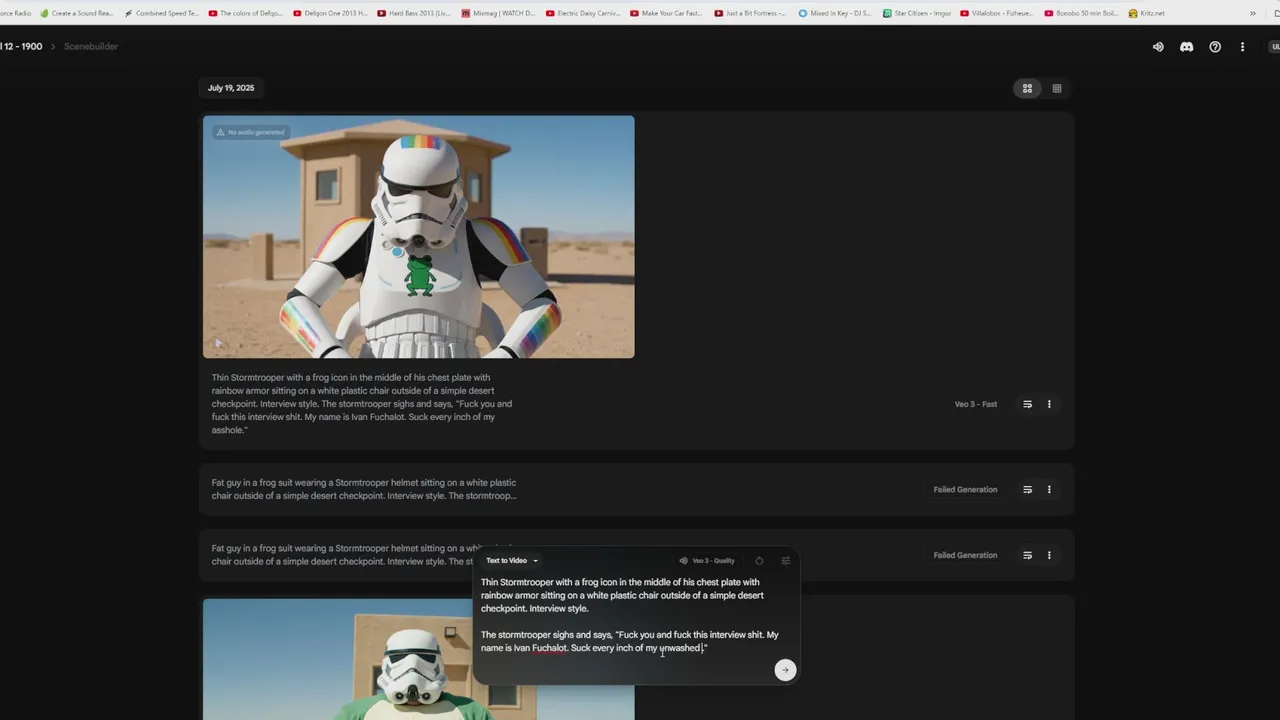The image size is (1280, 720).
Task: Open the 'Just a Bit Fortress' bookmark
Action: (x=750, y=13)
